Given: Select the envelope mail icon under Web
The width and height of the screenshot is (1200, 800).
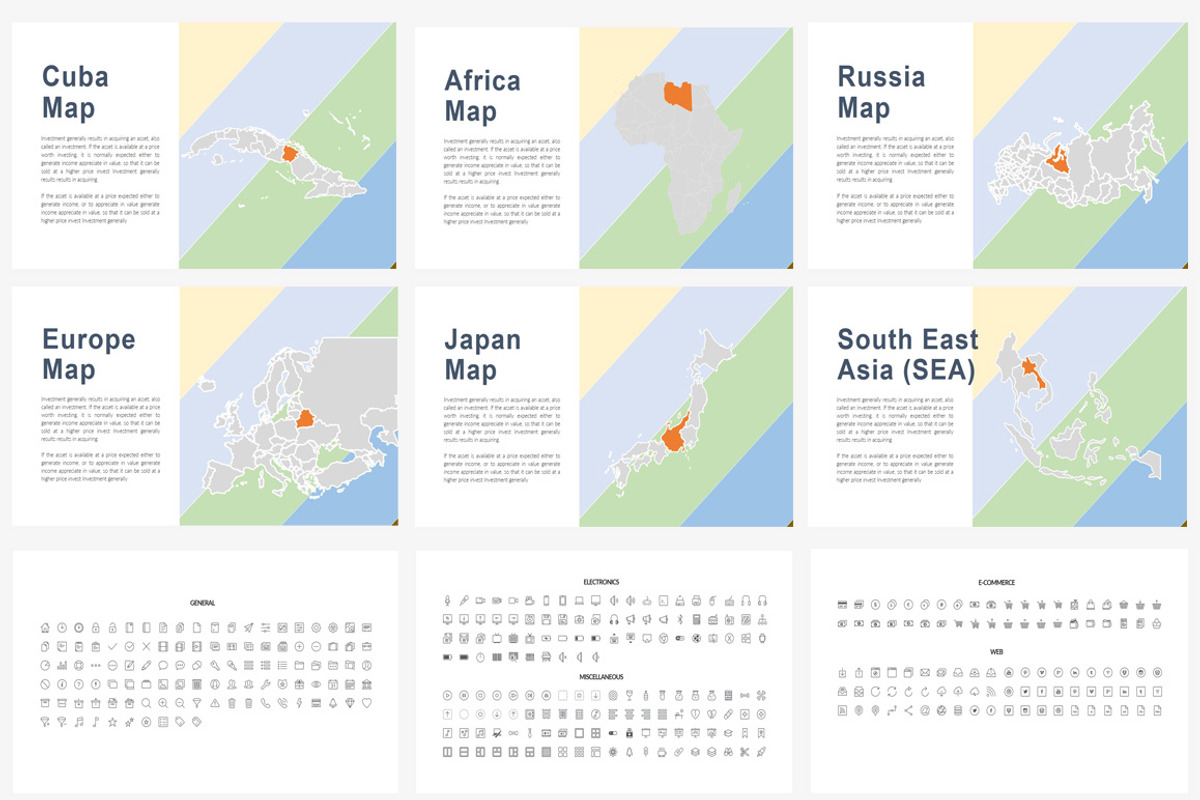Looking at the screenshot, I should [x=925, y=672].
